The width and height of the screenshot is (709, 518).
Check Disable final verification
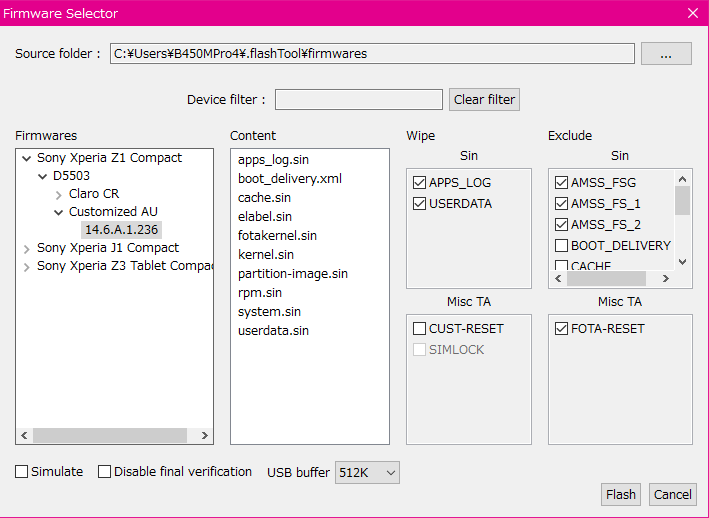coord(104,471)
